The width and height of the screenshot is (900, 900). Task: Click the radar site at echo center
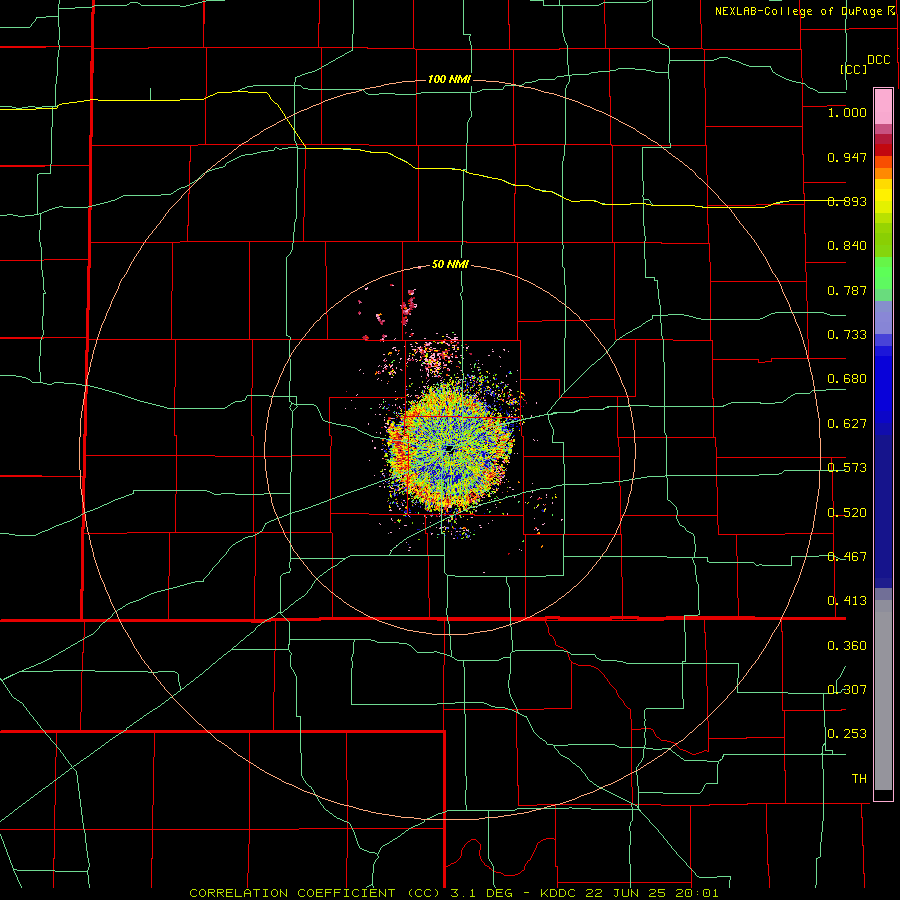449,448
